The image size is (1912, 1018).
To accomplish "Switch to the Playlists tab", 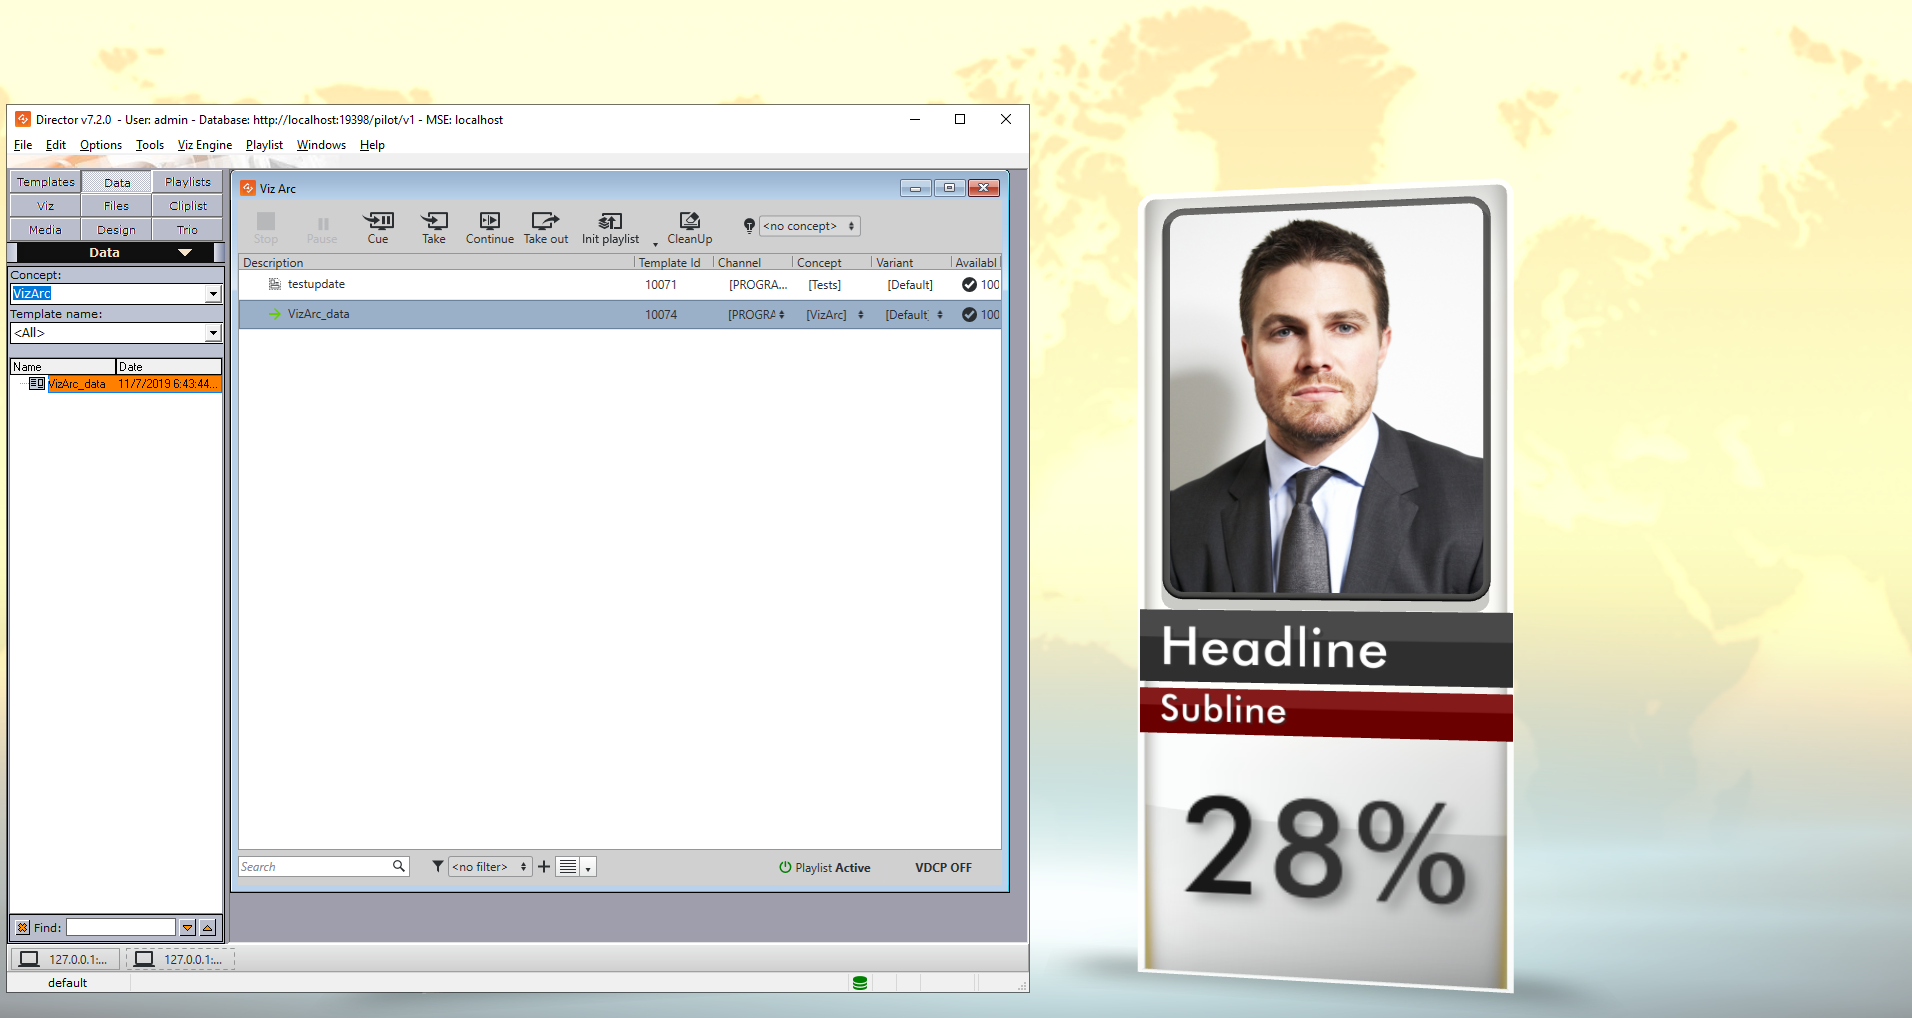I will pyautogui.click(x=188, y=182).
